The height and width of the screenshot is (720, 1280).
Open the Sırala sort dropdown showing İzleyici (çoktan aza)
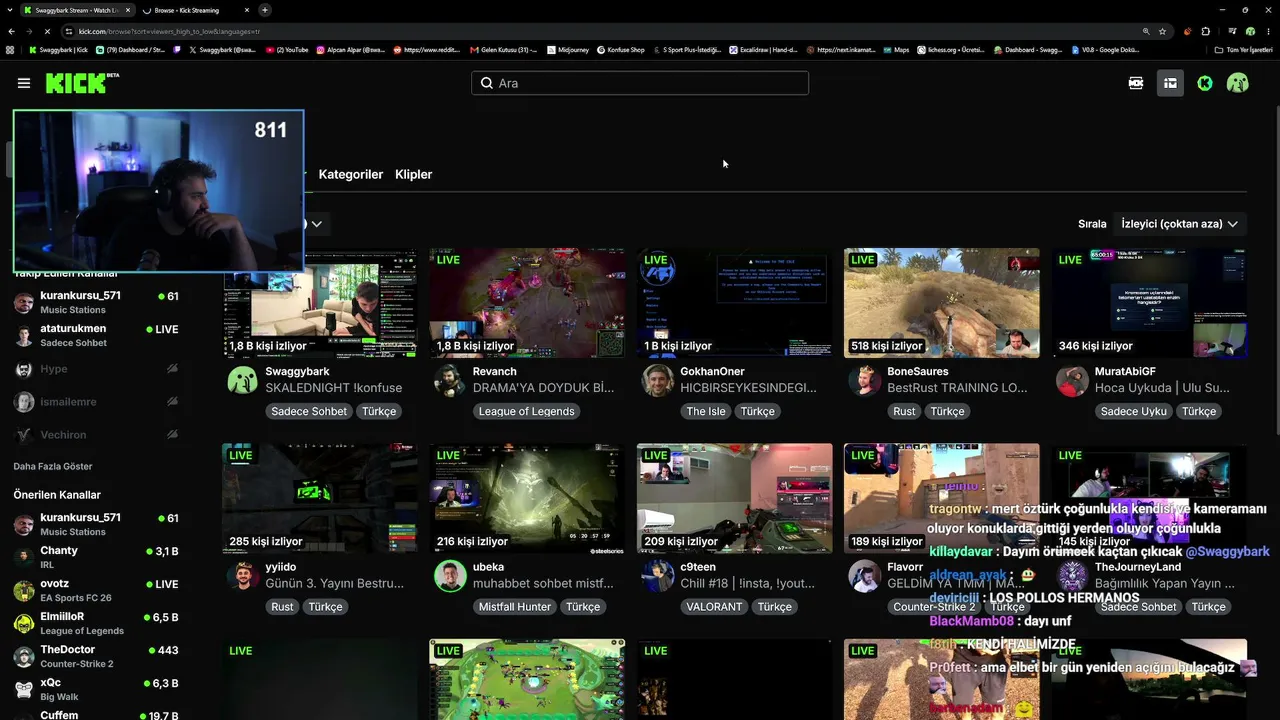1180,224
